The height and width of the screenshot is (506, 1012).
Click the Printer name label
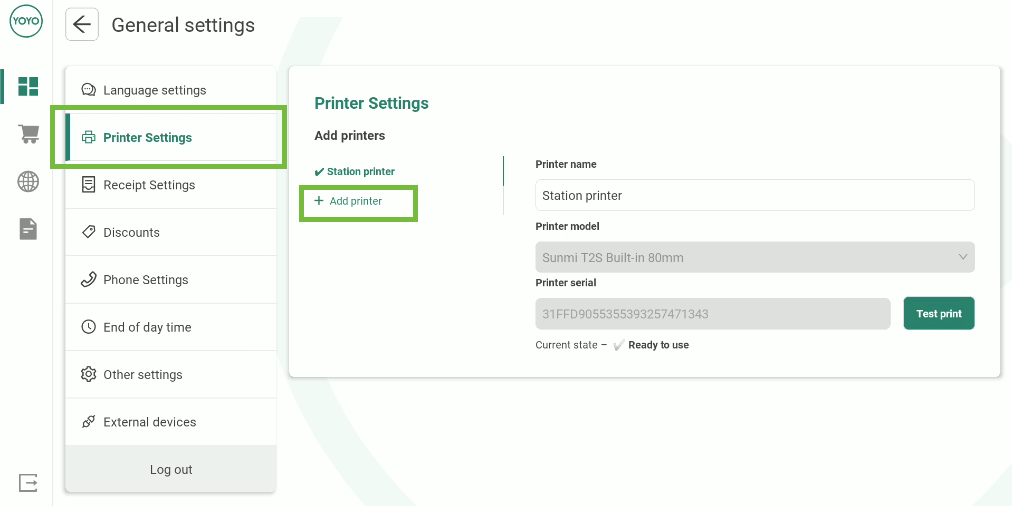pyautogui.click(x=565, y=165)
